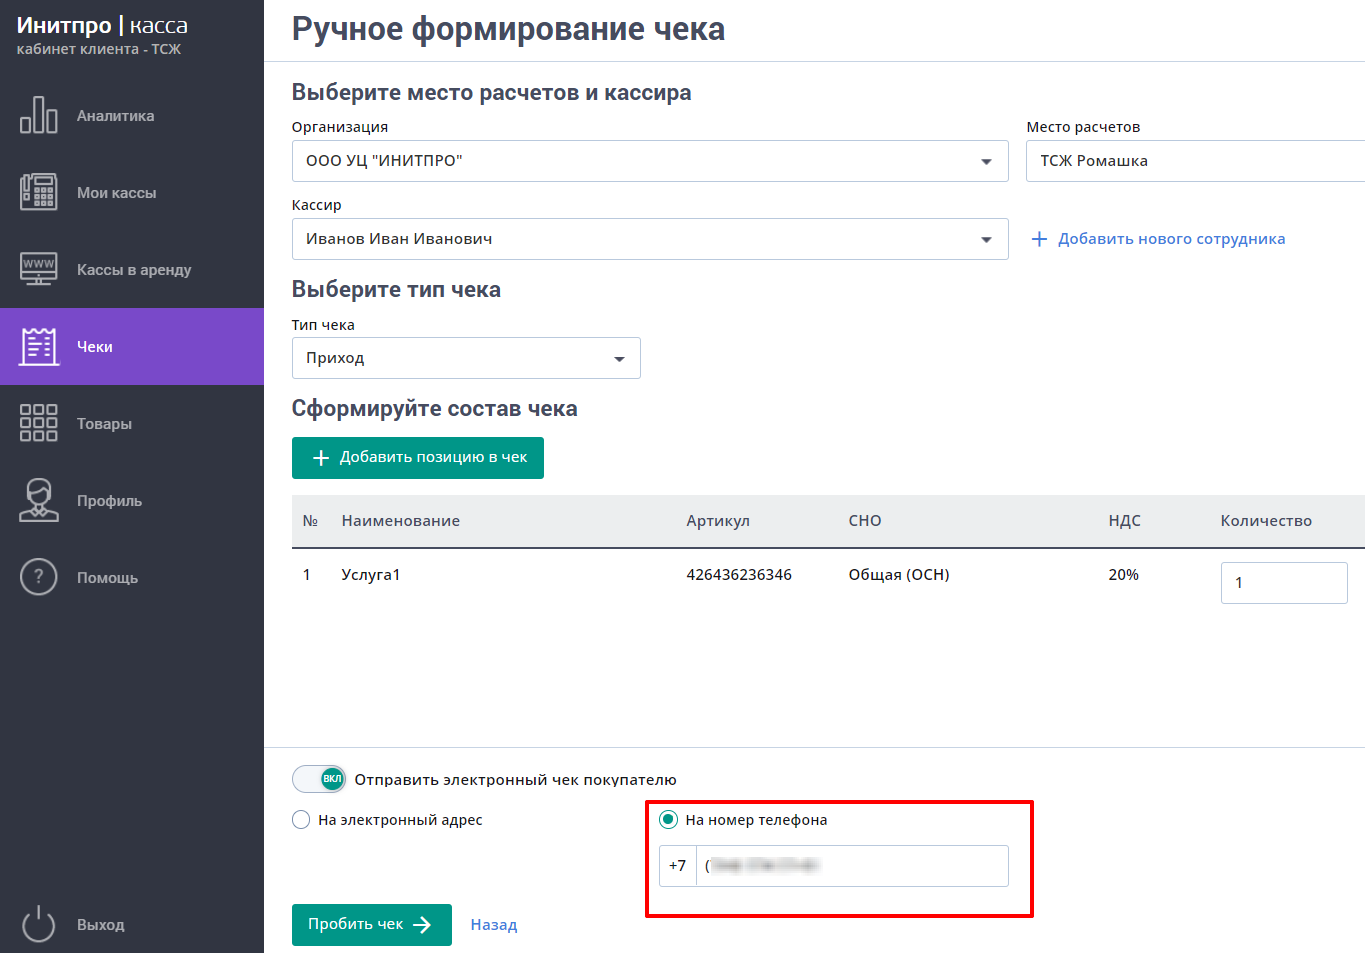Image resolution: width=1365 pixels, height=953 pixels.
Task: Click the plus icon in Добавить позицию button
Action: [321, 458]
